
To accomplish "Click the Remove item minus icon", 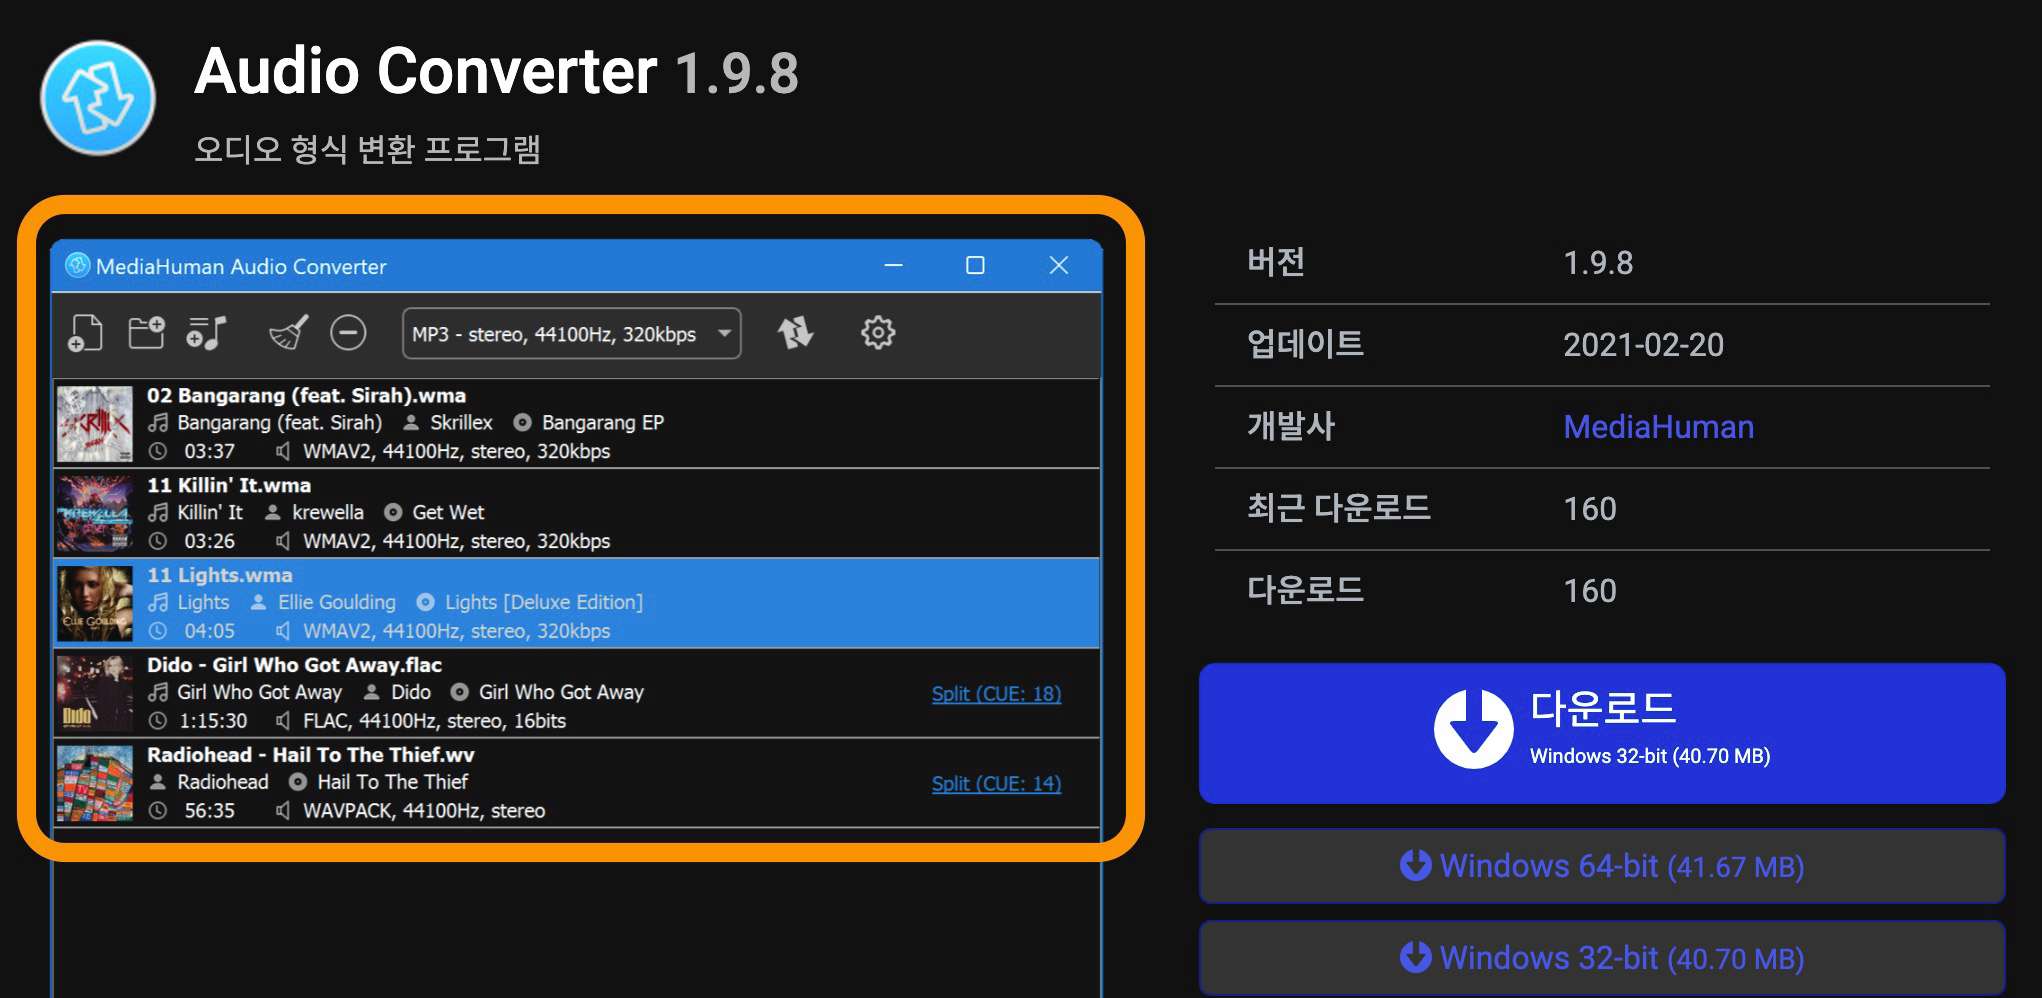I will click(x=348, y=333).
